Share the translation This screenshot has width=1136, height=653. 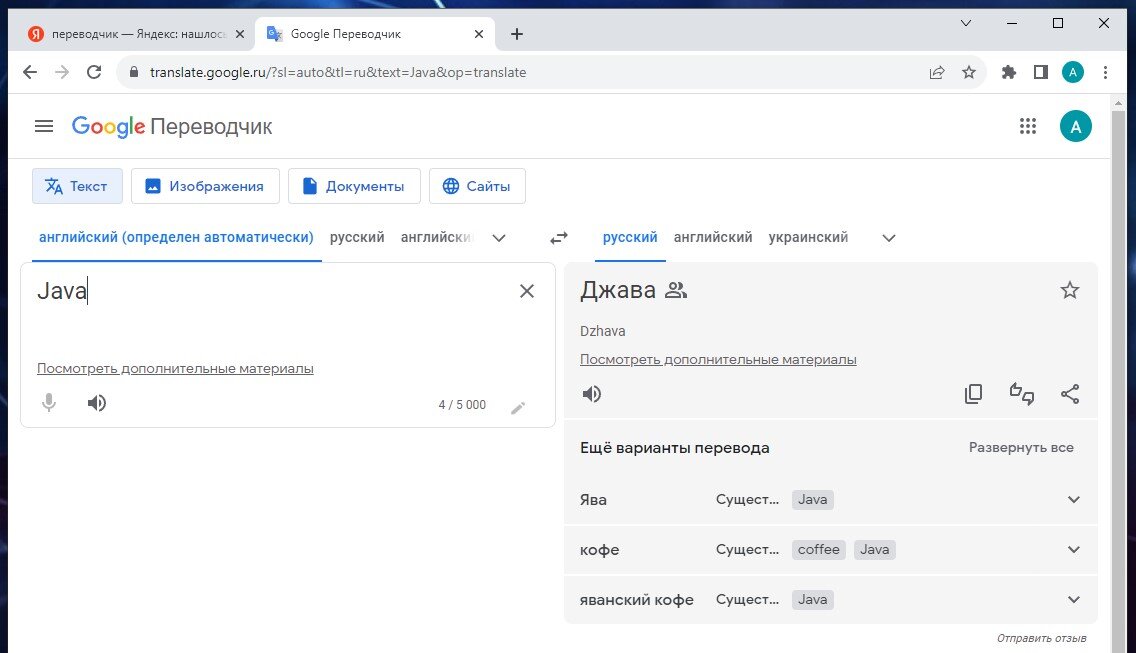pyautogui.click(x=1070, y=394)
